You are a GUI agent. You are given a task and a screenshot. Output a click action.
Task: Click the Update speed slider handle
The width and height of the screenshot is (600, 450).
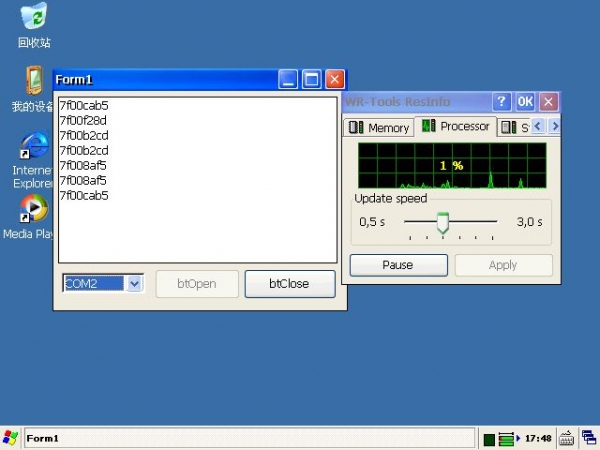443,222
